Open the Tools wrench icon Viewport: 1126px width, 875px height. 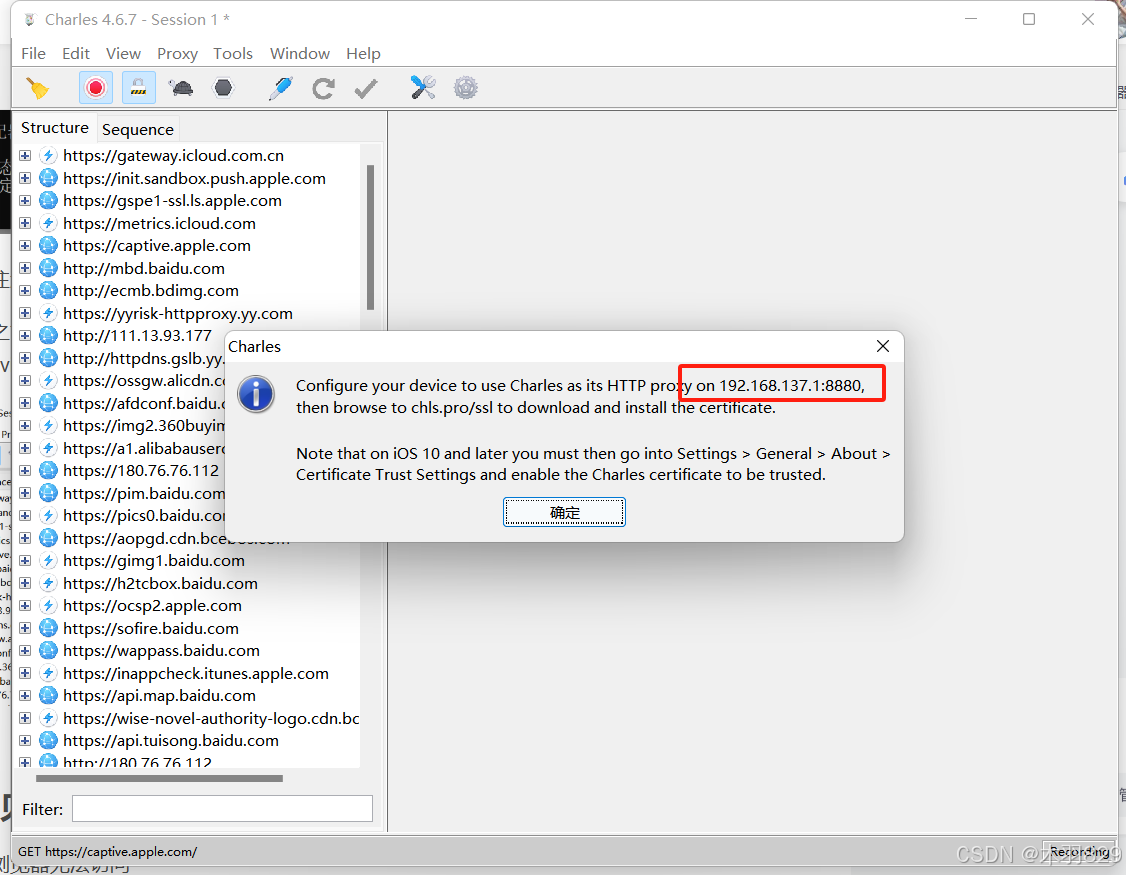tap(423, 88)
